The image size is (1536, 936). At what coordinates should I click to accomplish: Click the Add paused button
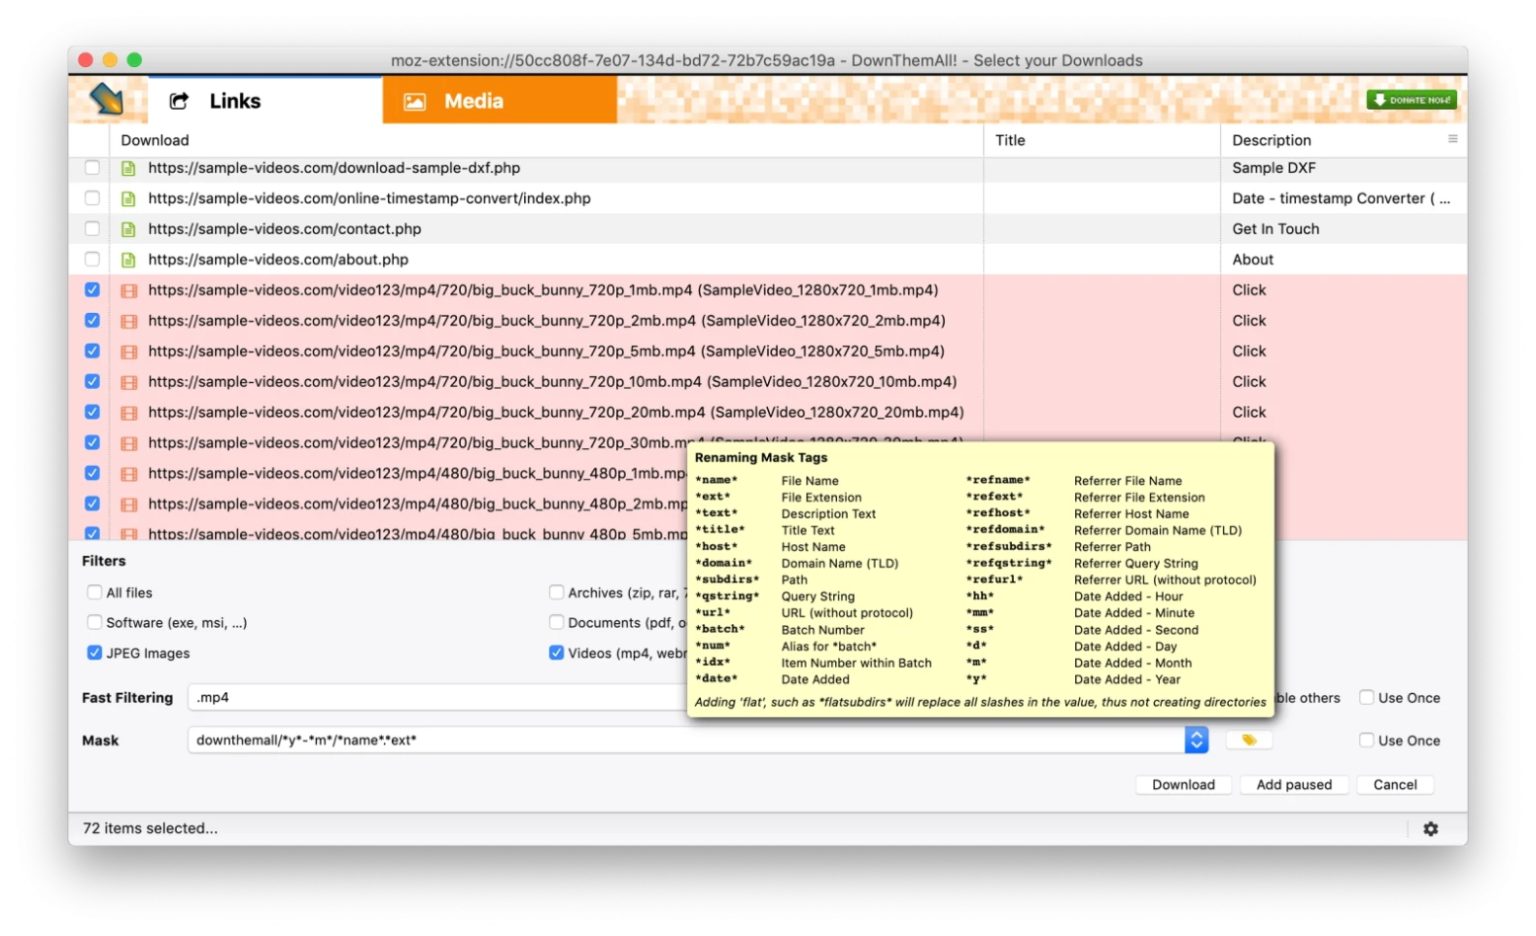click(1294, 784)
